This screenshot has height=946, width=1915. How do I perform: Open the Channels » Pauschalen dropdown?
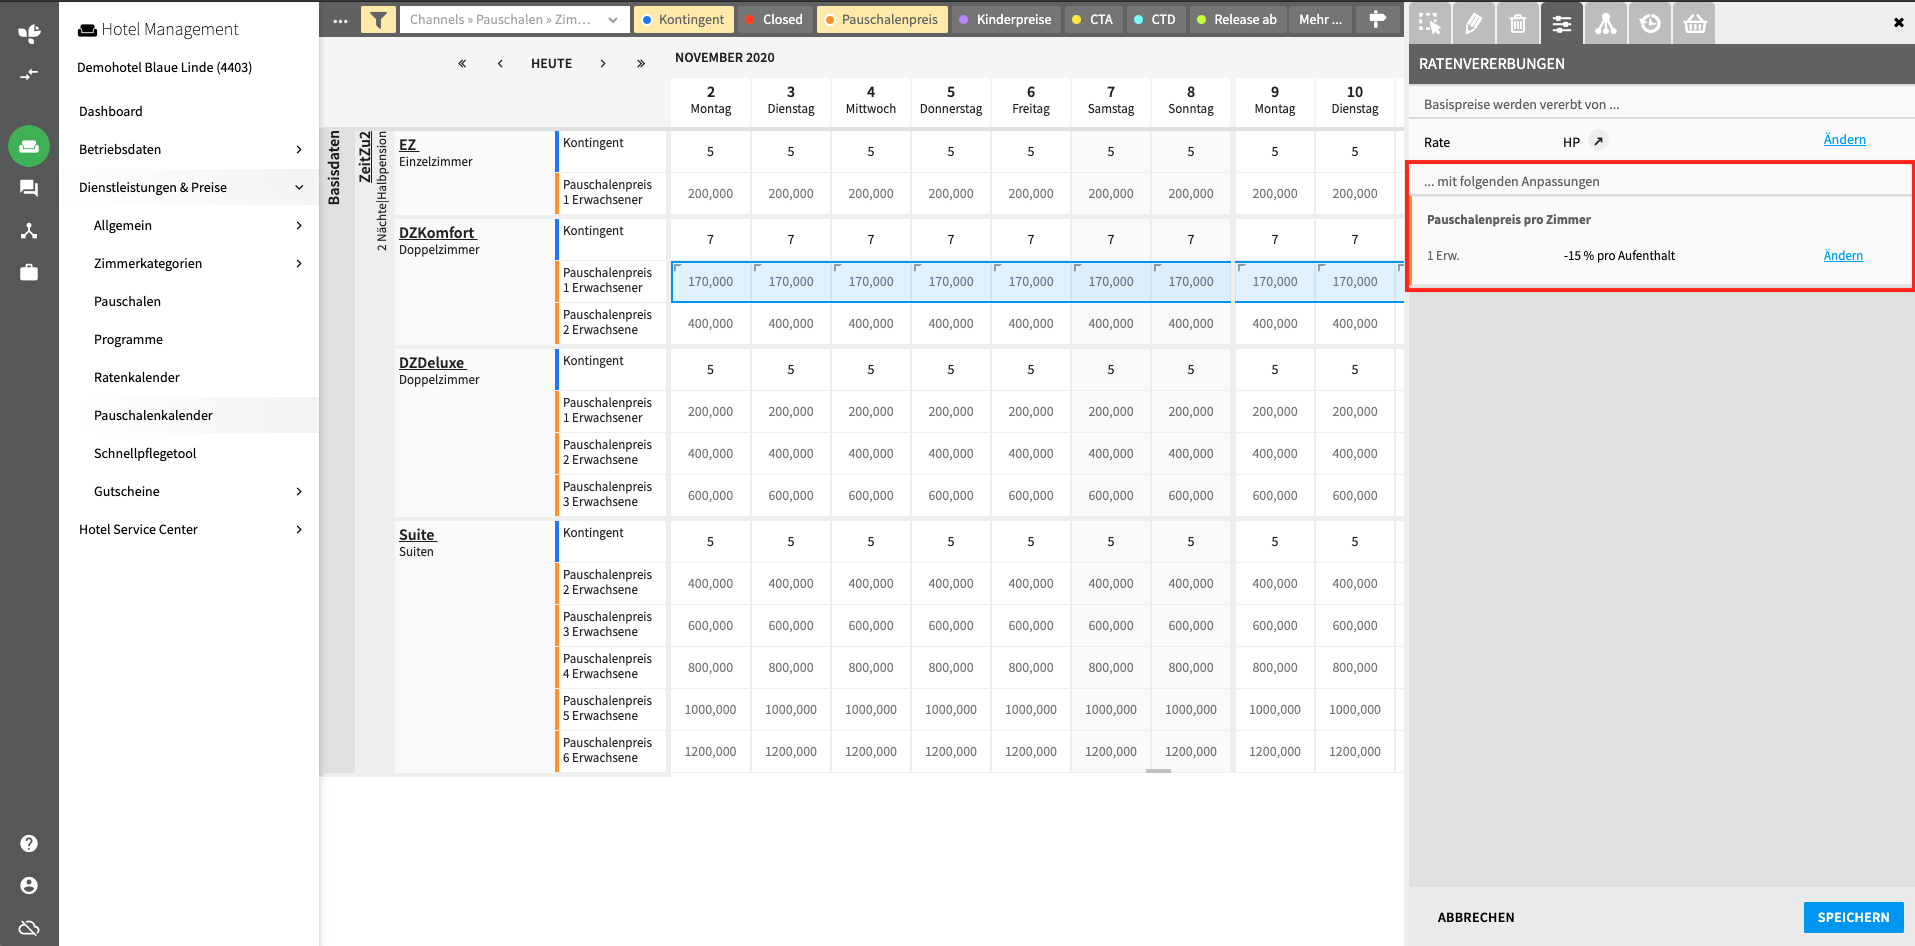coord(514,19)
